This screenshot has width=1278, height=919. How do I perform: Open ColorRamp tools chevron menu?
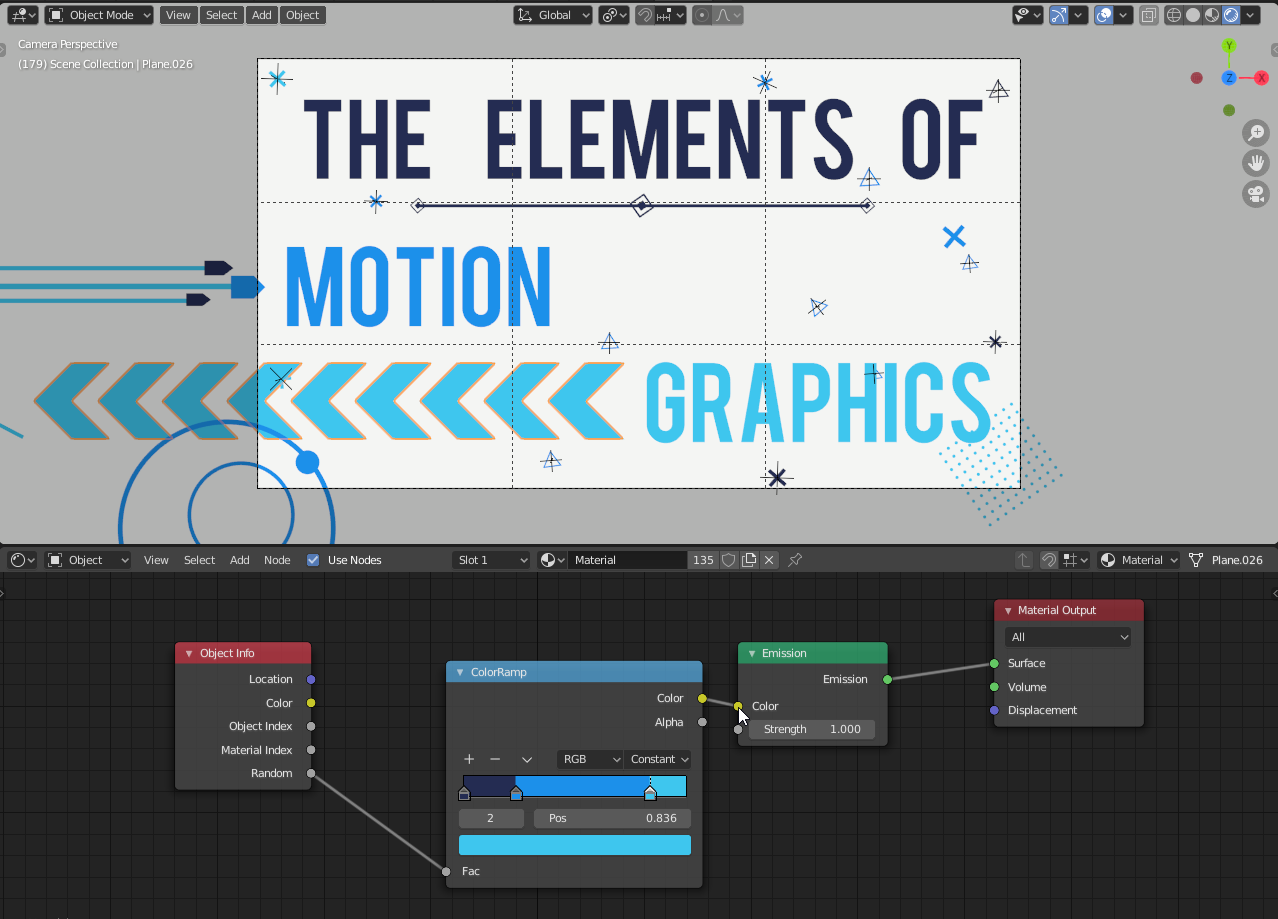click(527, 759)
